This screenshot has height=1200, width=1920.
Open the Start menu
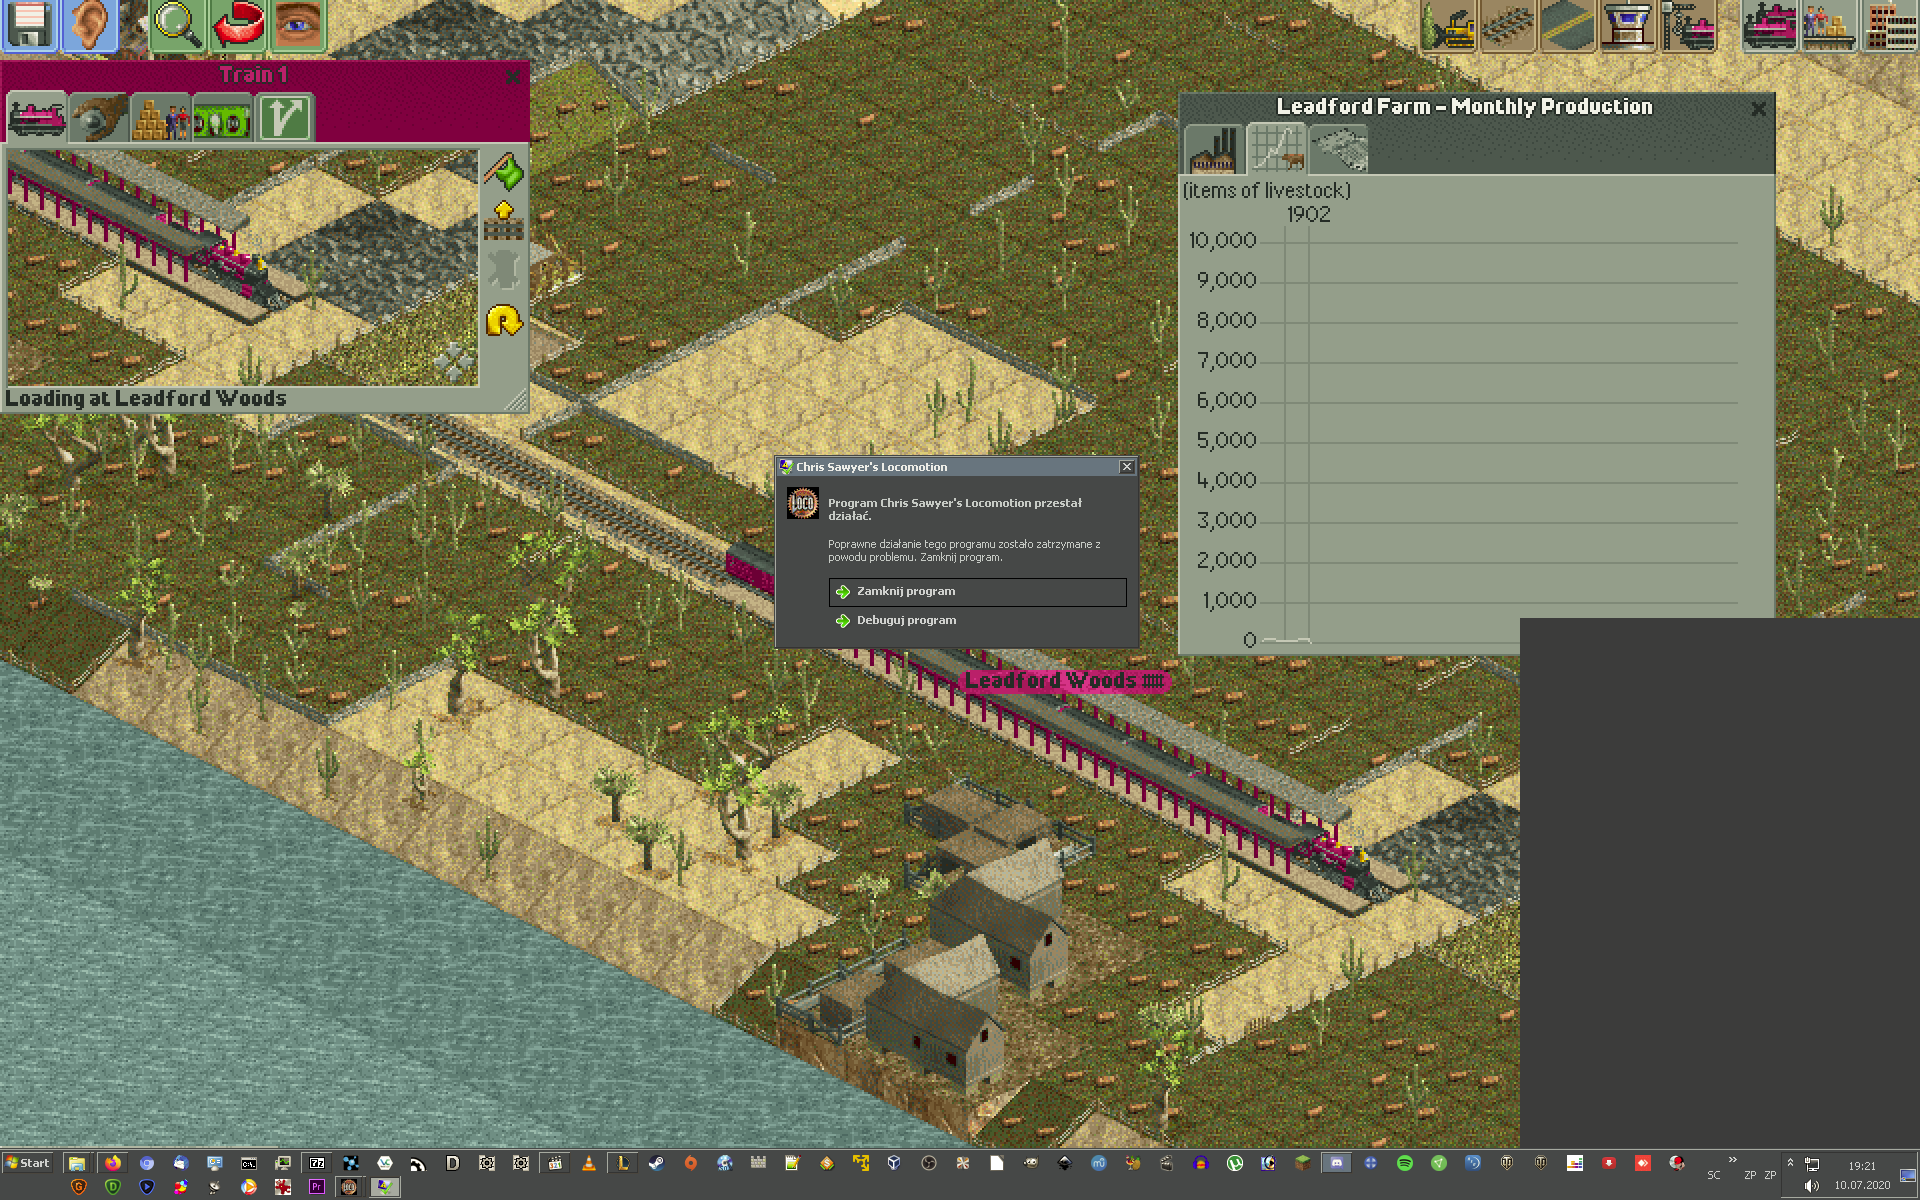(27, 1163)
